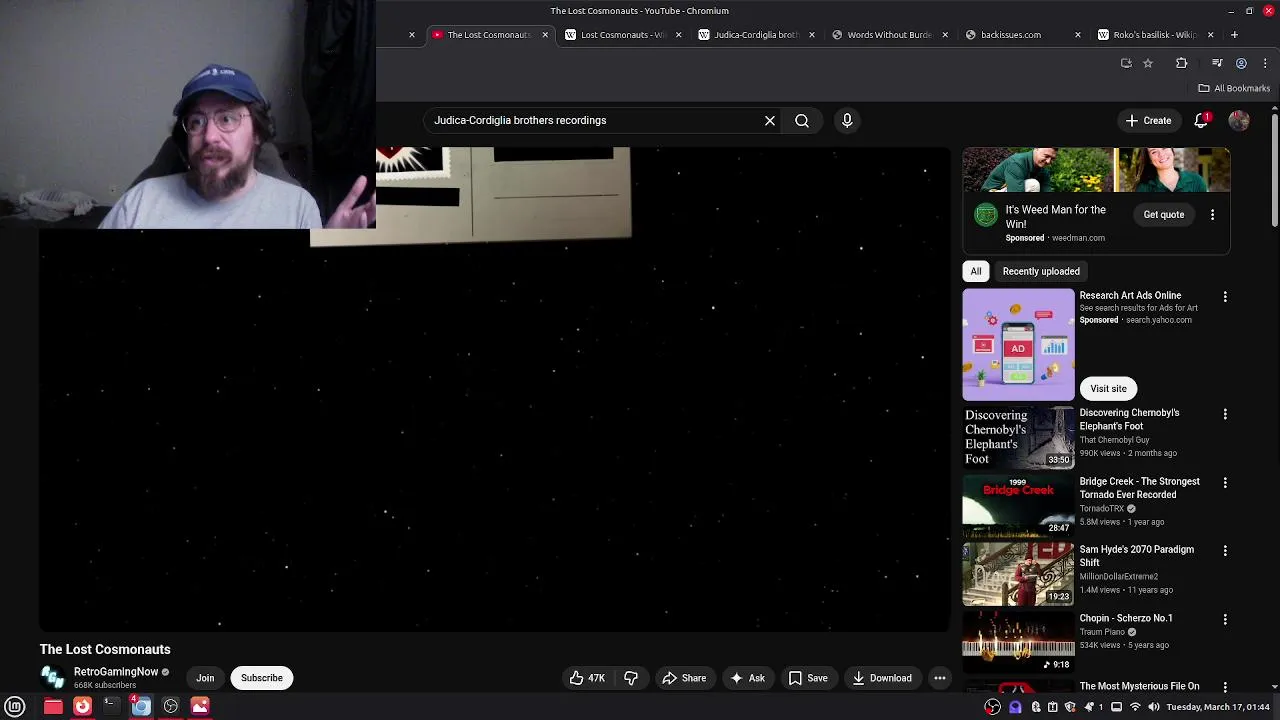Switch to The Lost Cosmonauts YouTube tab
The height and width of the screenshot is (720, 1280).
[488, 35]
